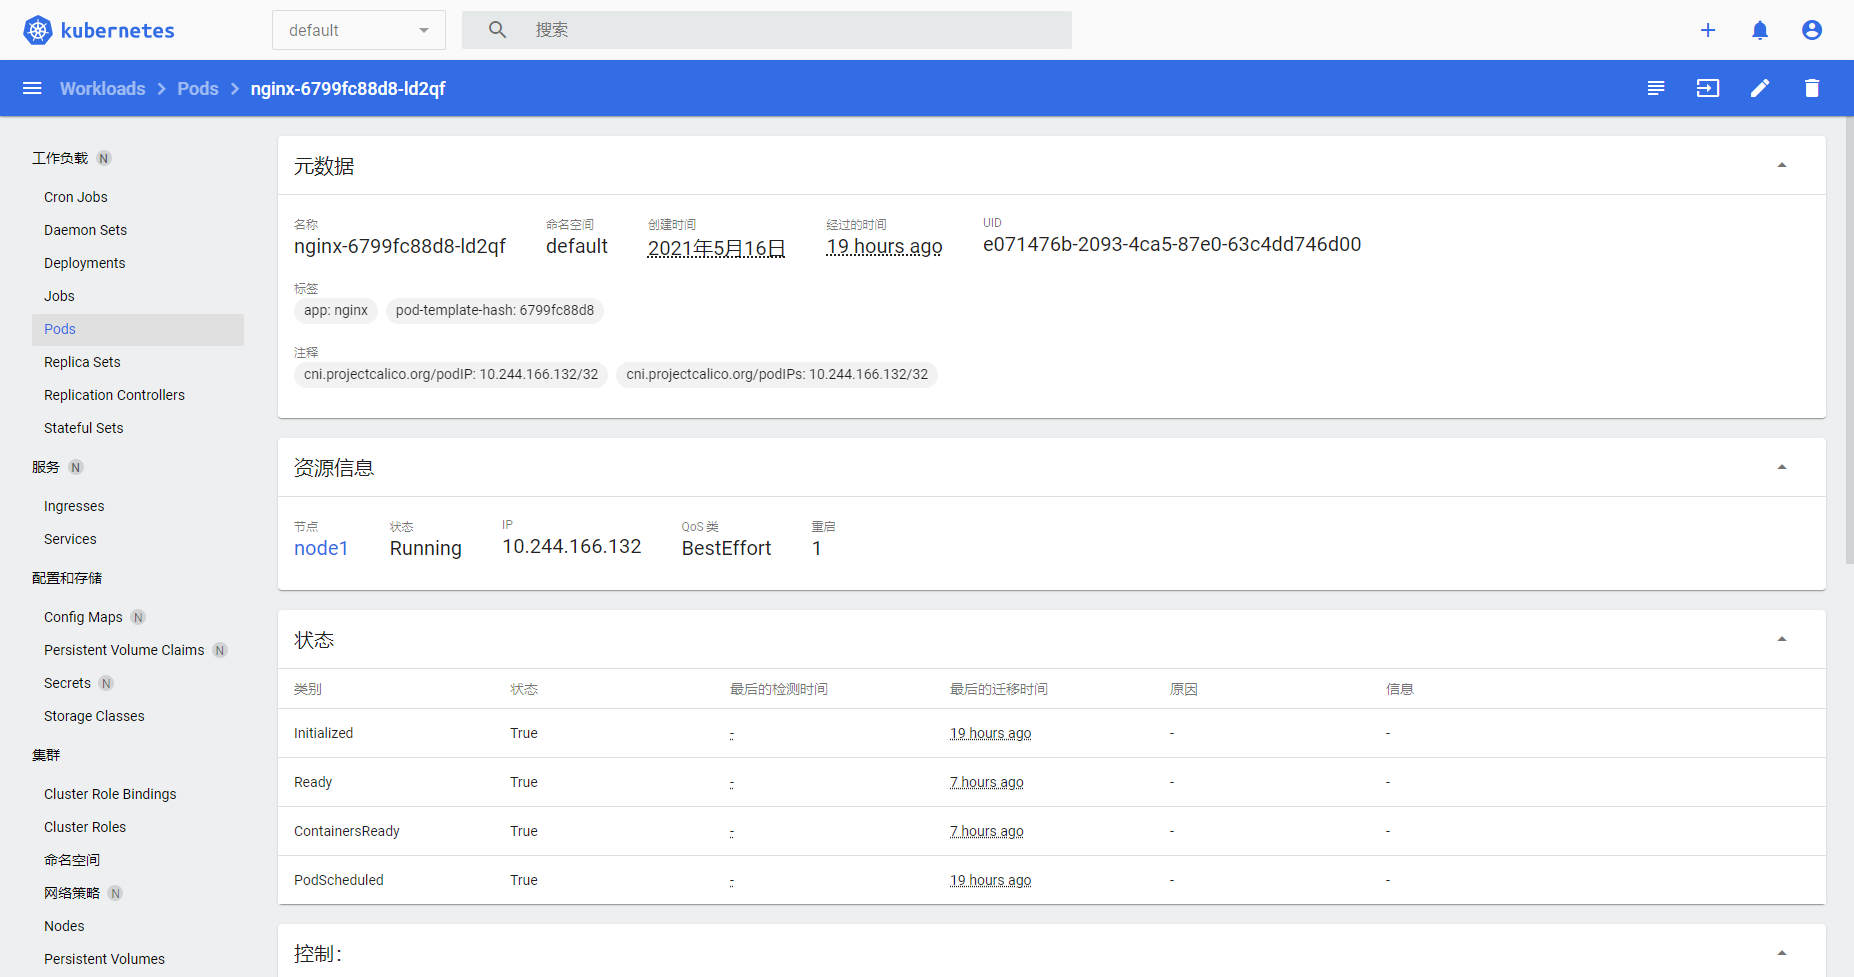1854x977 pixels.
Task: Click the plus create resource icon
Action: point(1708,30)
